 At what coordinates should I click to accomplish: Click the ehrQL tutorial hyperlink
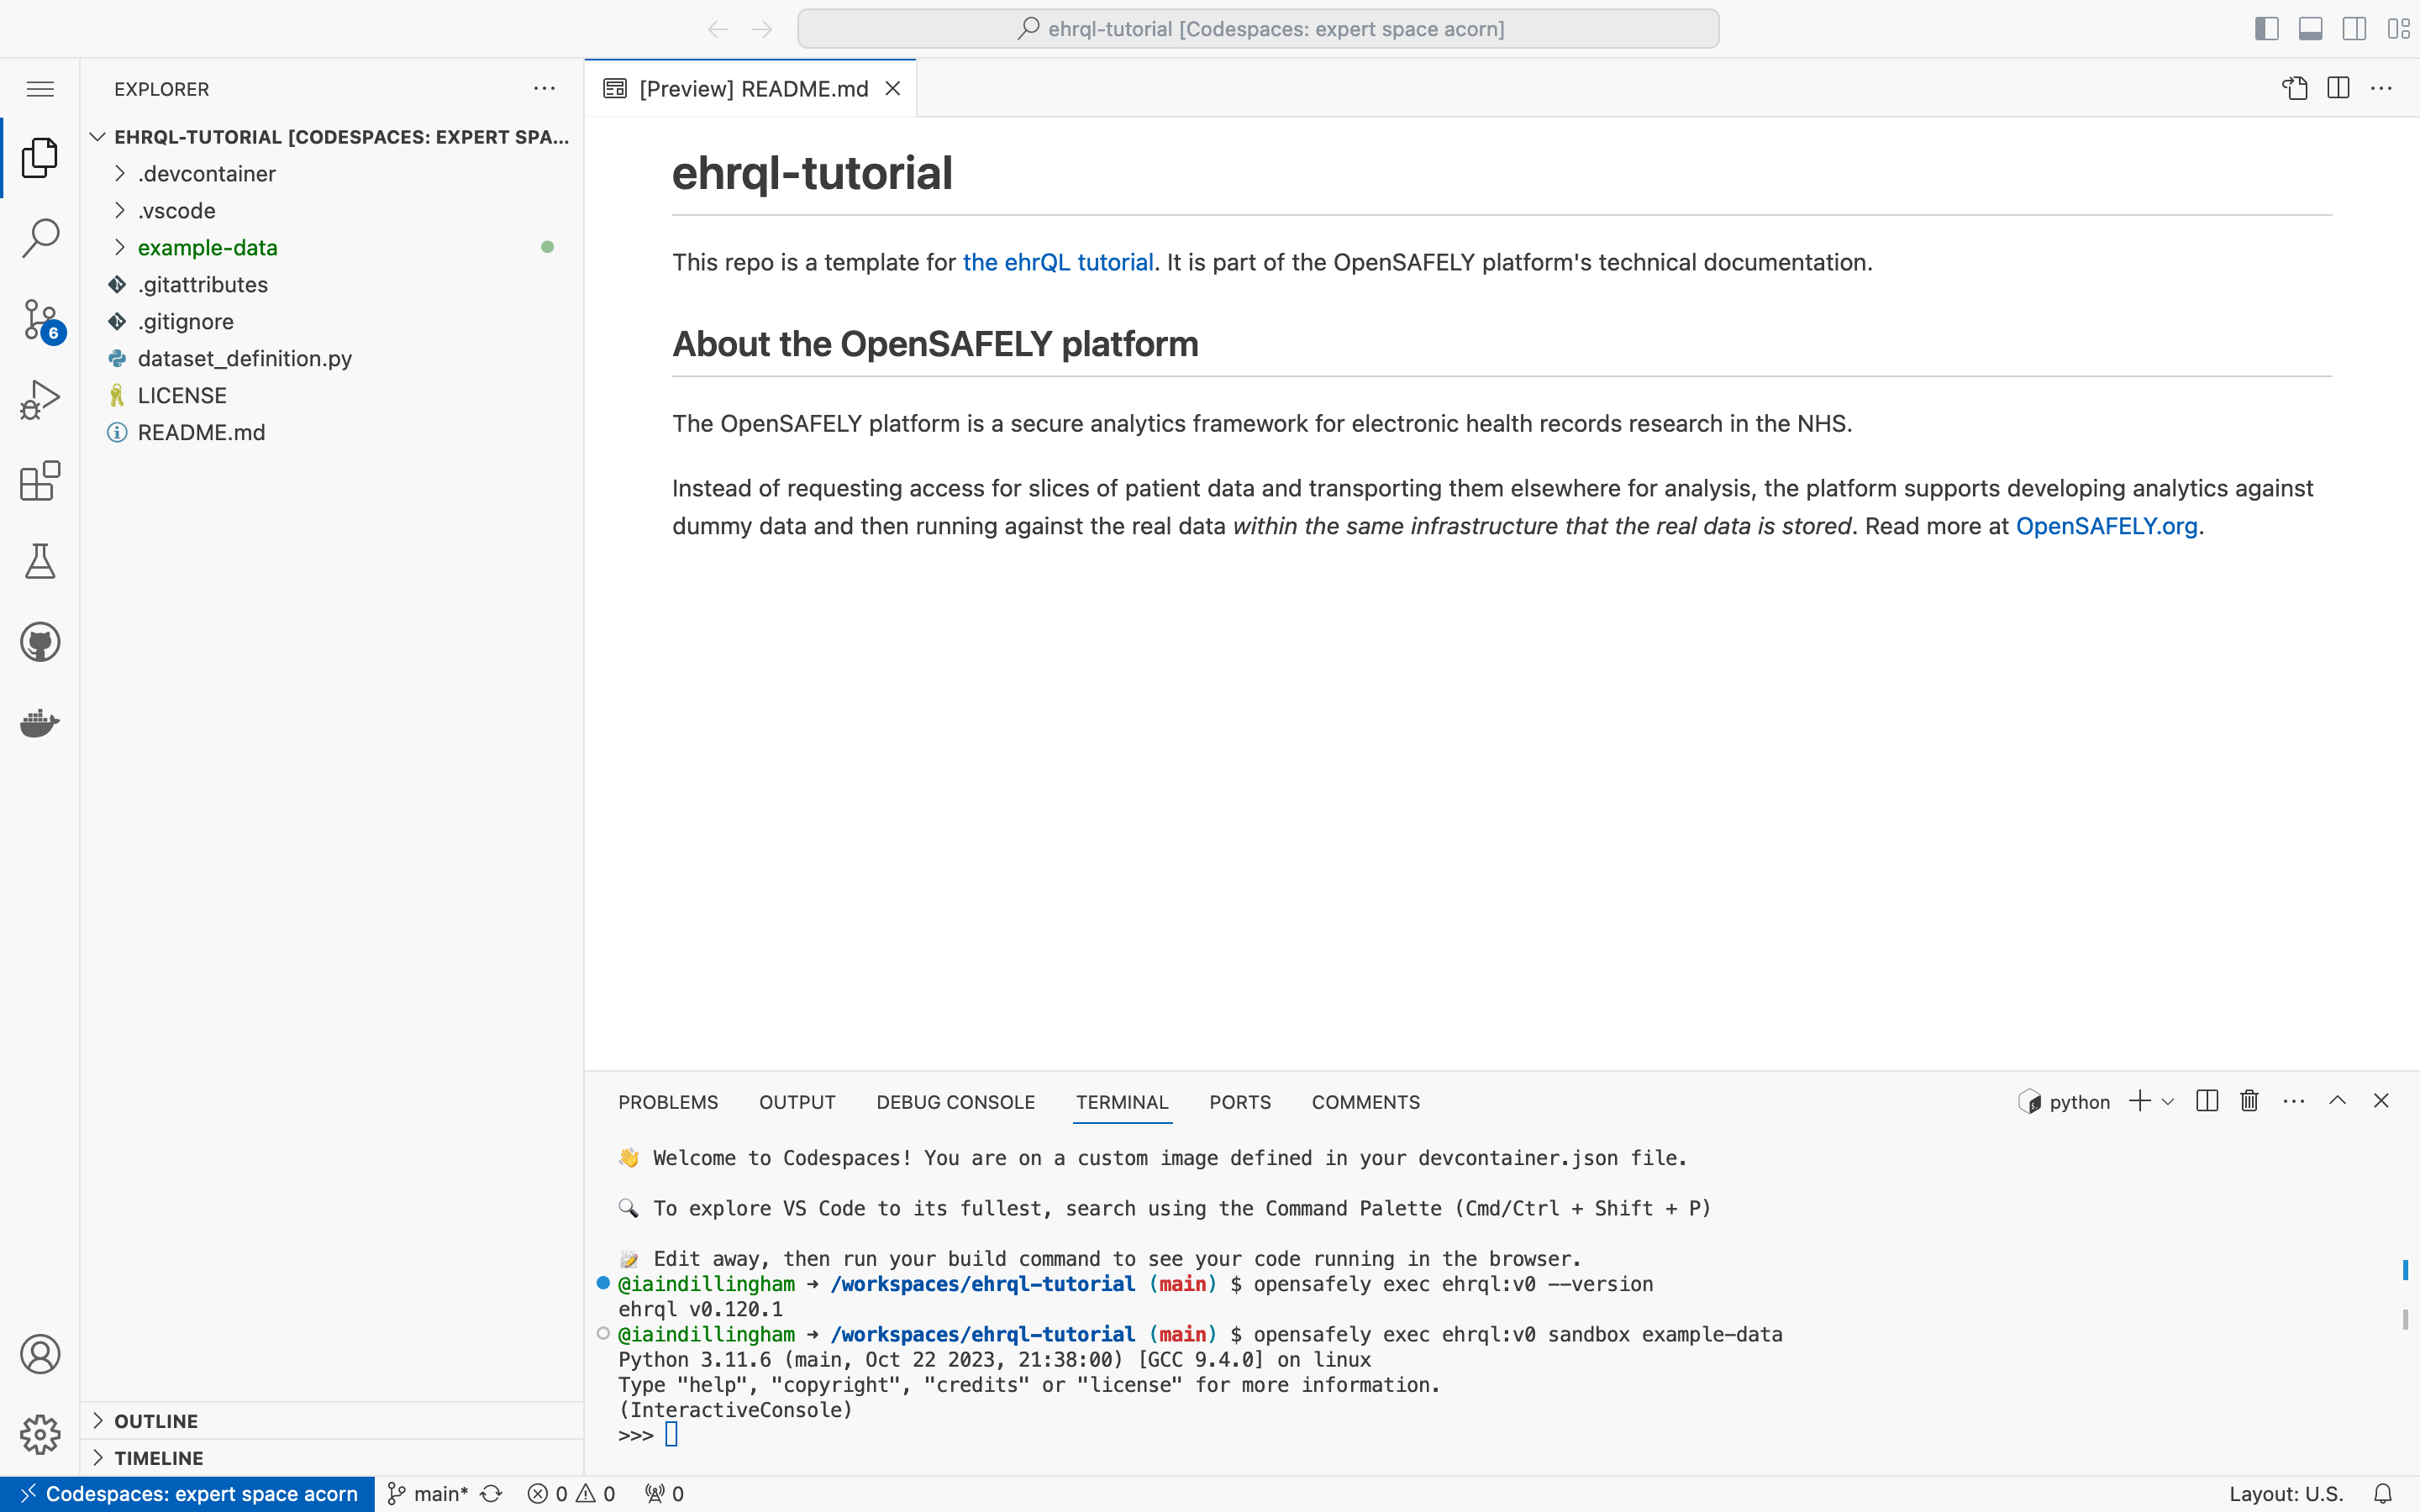point(1058,263)
